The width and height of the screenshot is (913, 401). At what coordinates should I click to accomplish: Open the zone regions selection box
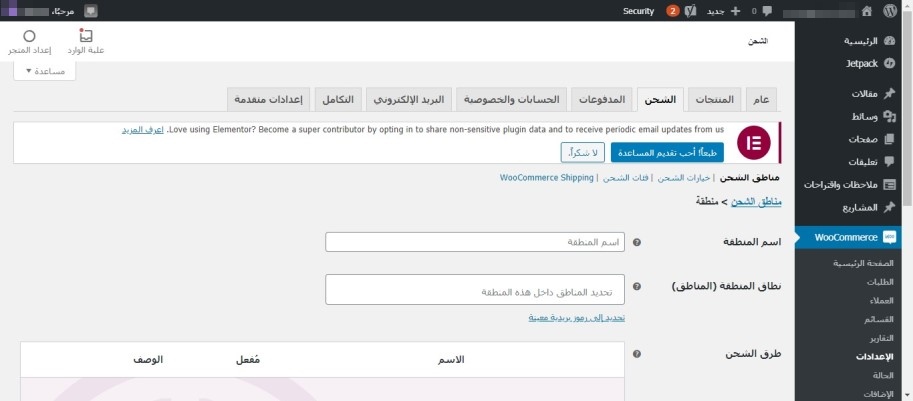(x=475, y=290)
